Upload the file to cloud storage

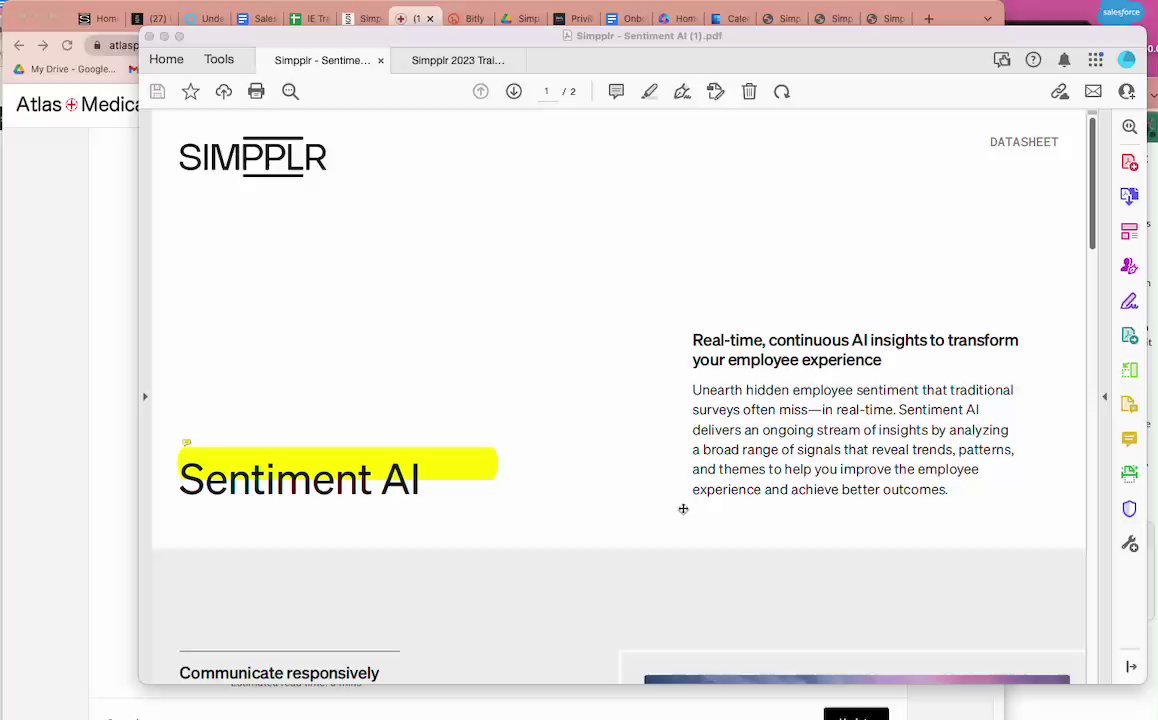point(224,92)
